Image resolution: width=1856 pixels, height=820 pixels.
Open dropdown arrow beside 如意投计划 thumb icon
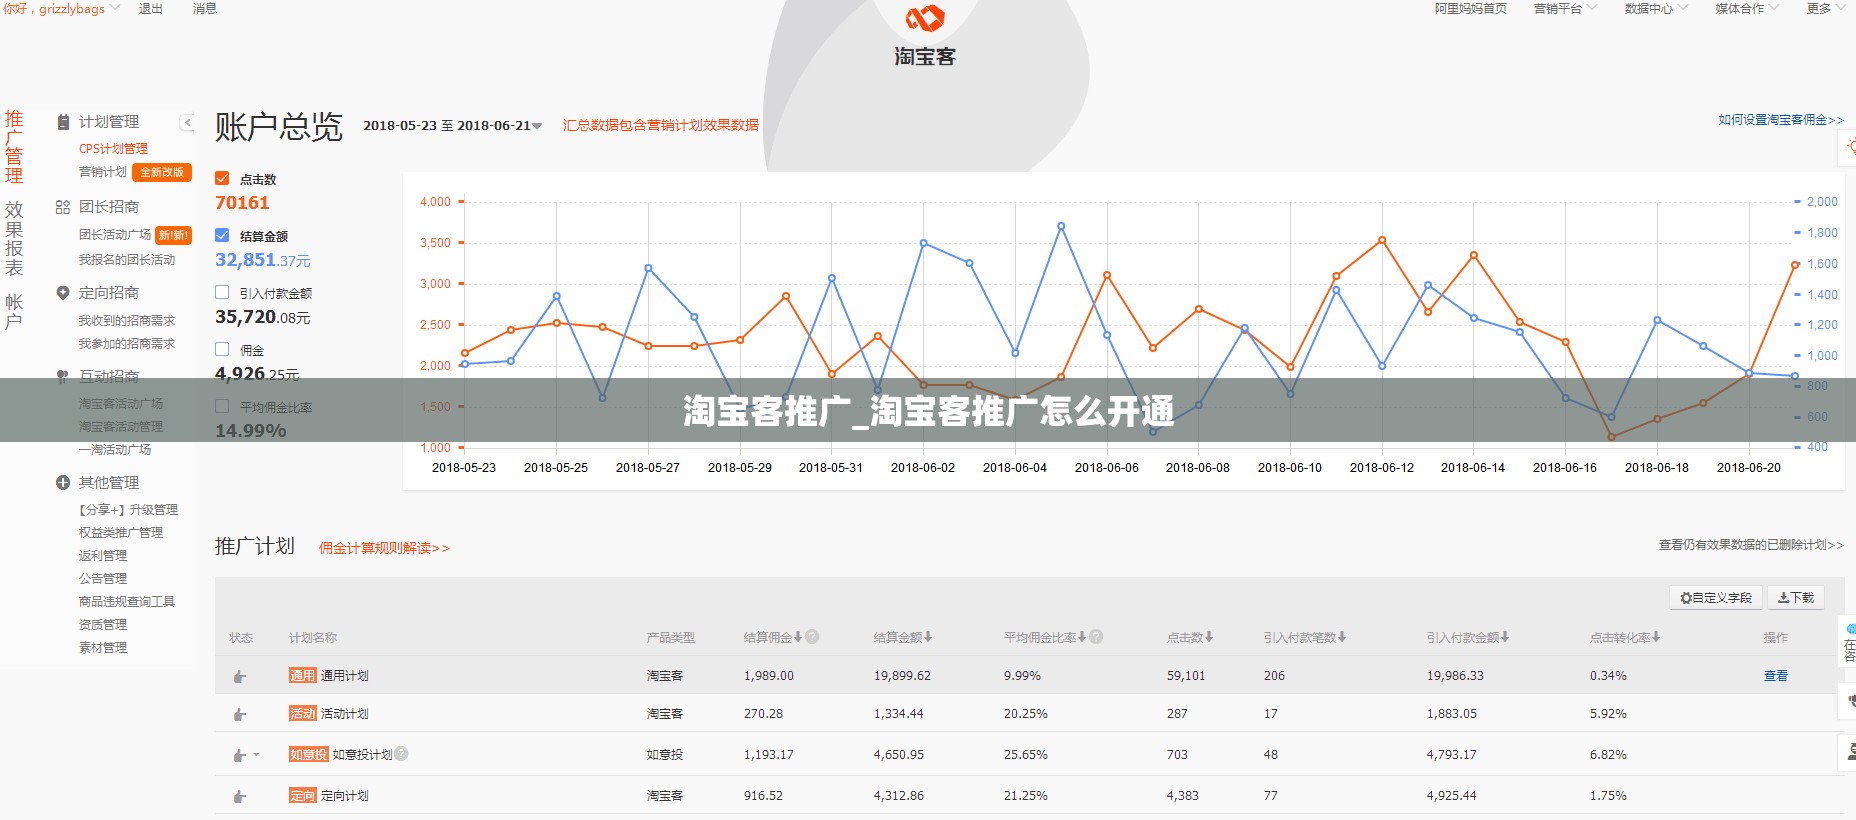click(x=256, y=755)
